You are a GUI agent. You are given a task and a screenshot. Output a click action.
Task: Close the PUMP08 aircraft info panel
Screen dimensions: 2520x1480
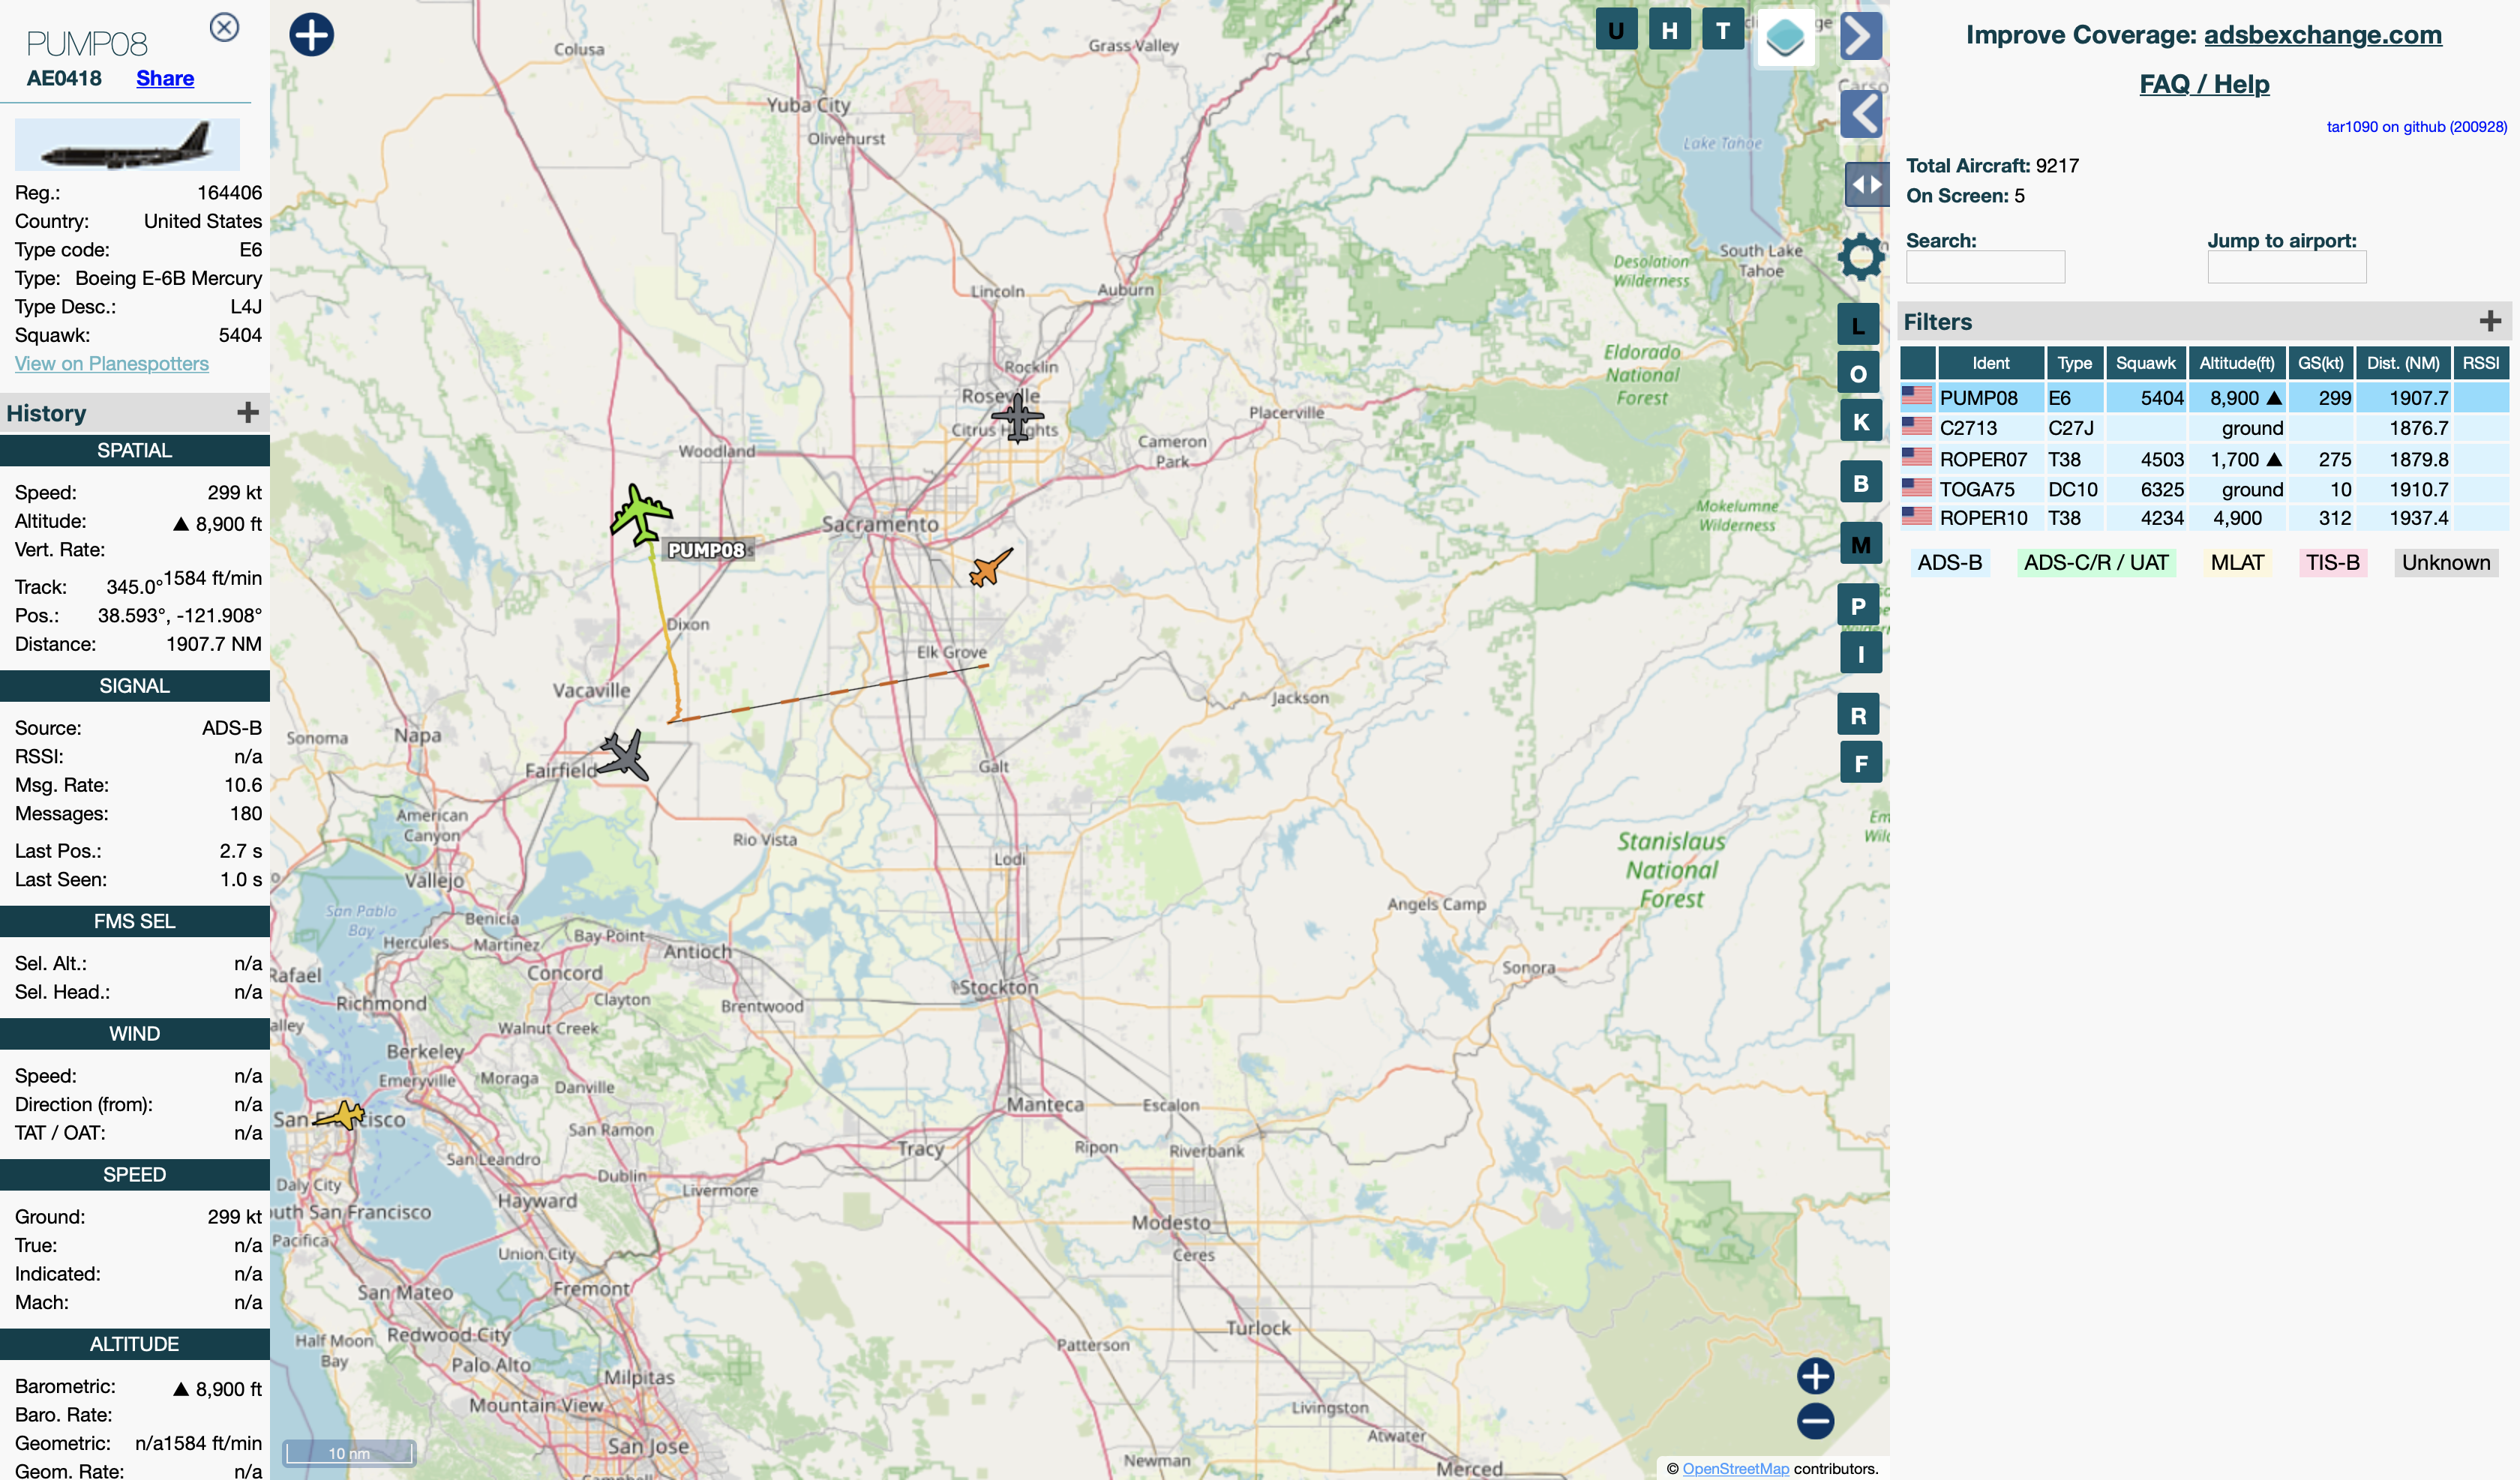point(224,27)
